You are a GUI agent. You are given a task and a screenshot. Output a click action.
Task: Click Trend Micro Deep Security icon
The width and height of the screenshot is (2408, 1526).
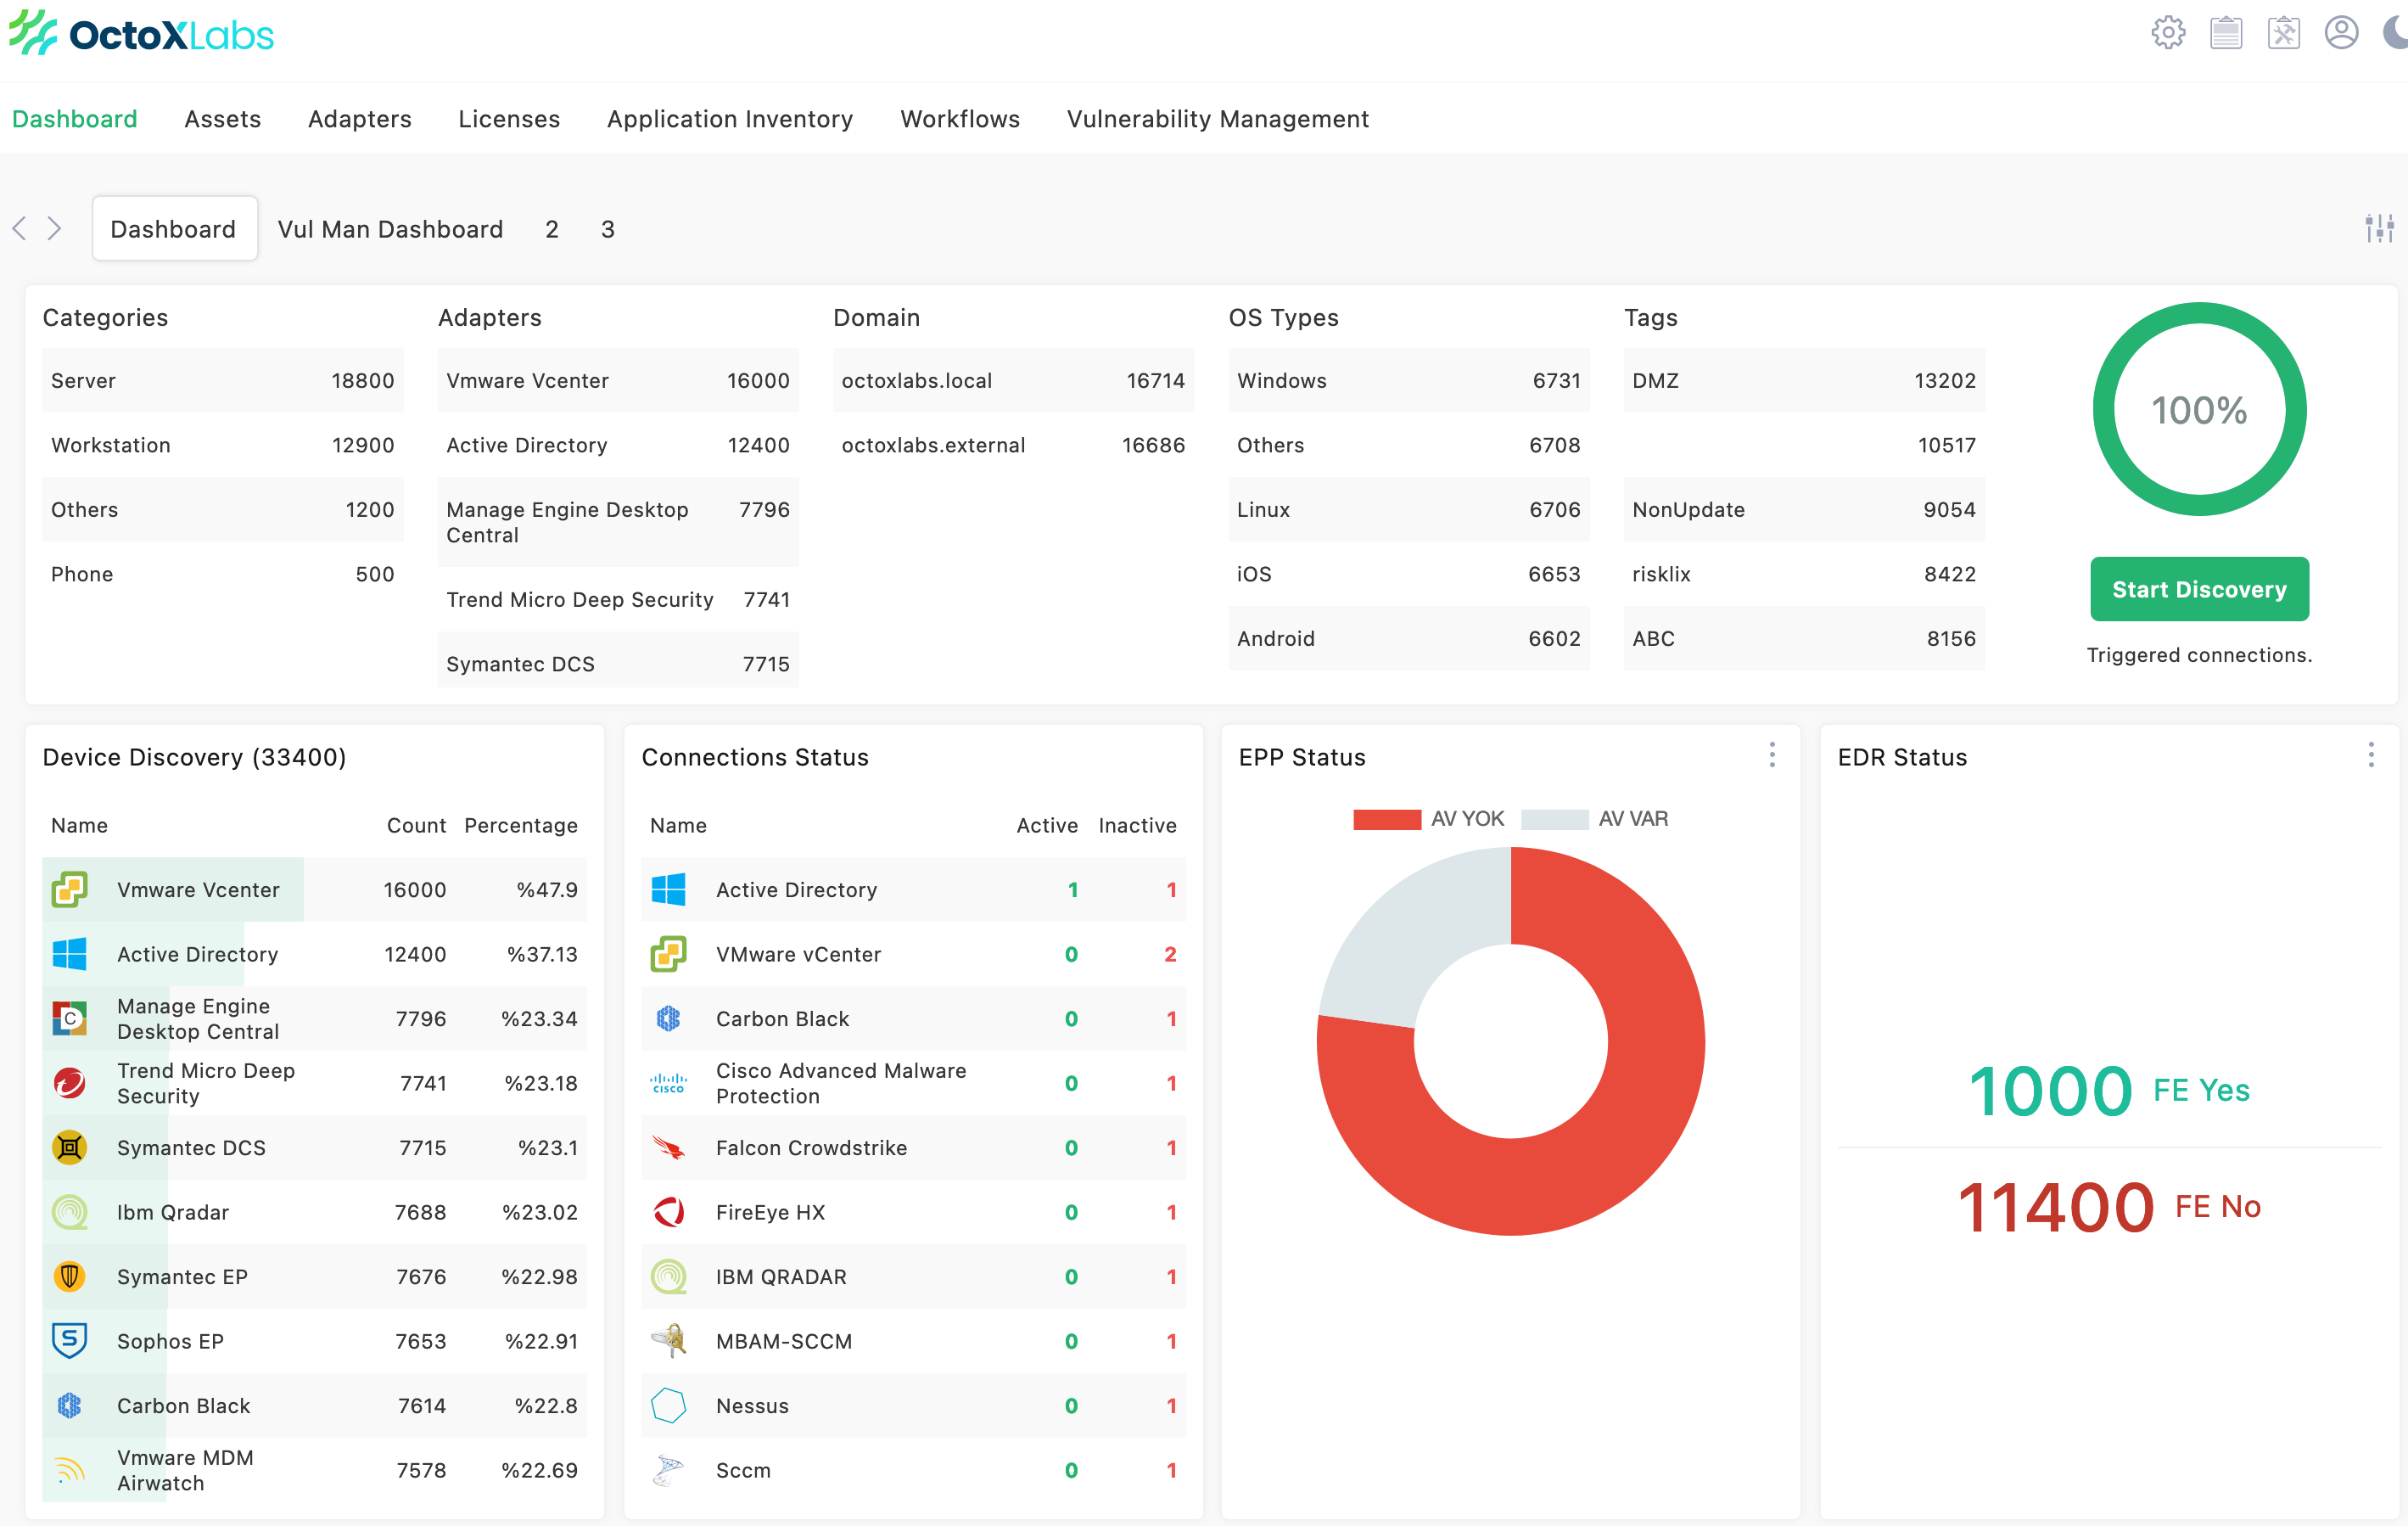click(69, 1083)
